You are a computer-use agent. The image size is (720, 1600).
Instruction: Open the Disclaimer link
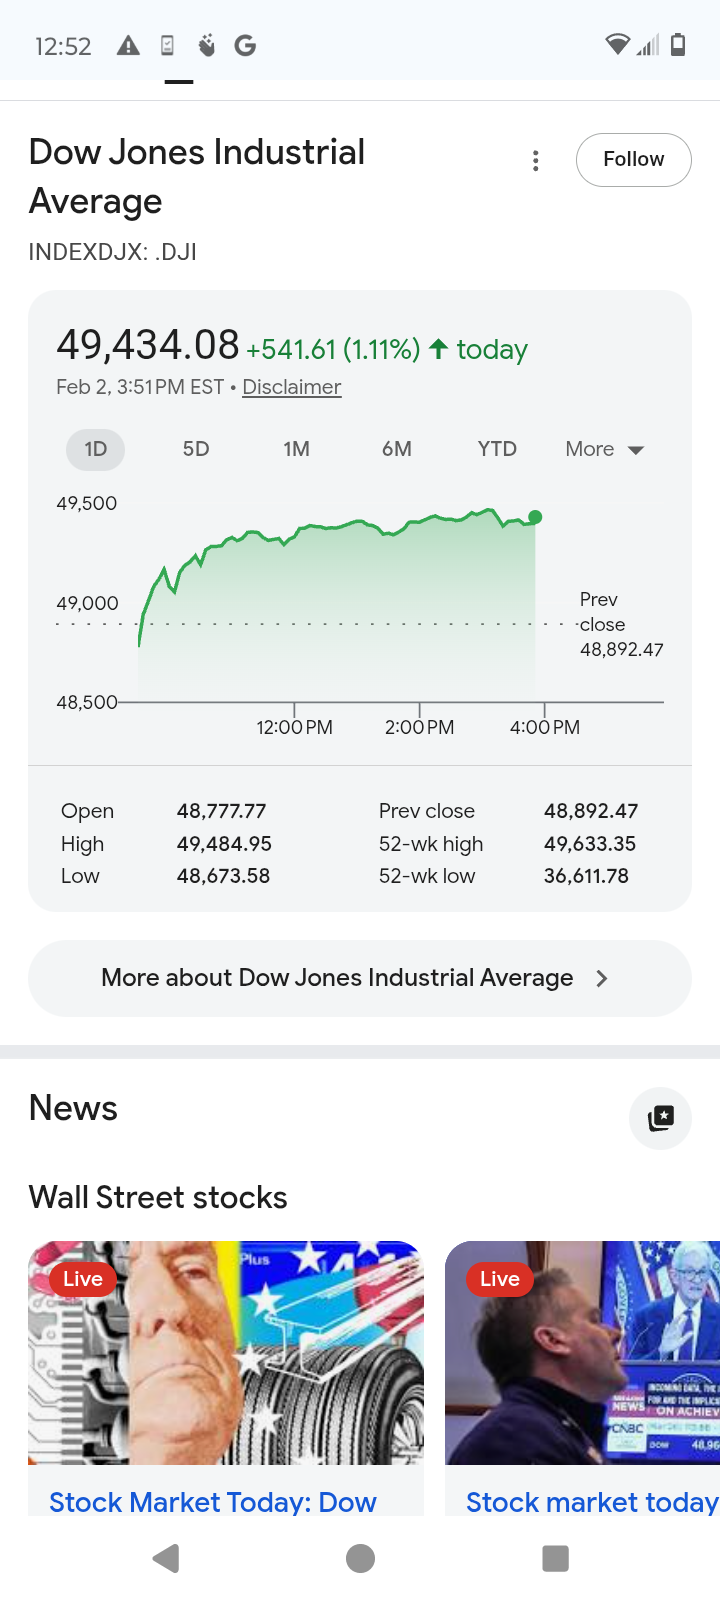pos(291,387)
